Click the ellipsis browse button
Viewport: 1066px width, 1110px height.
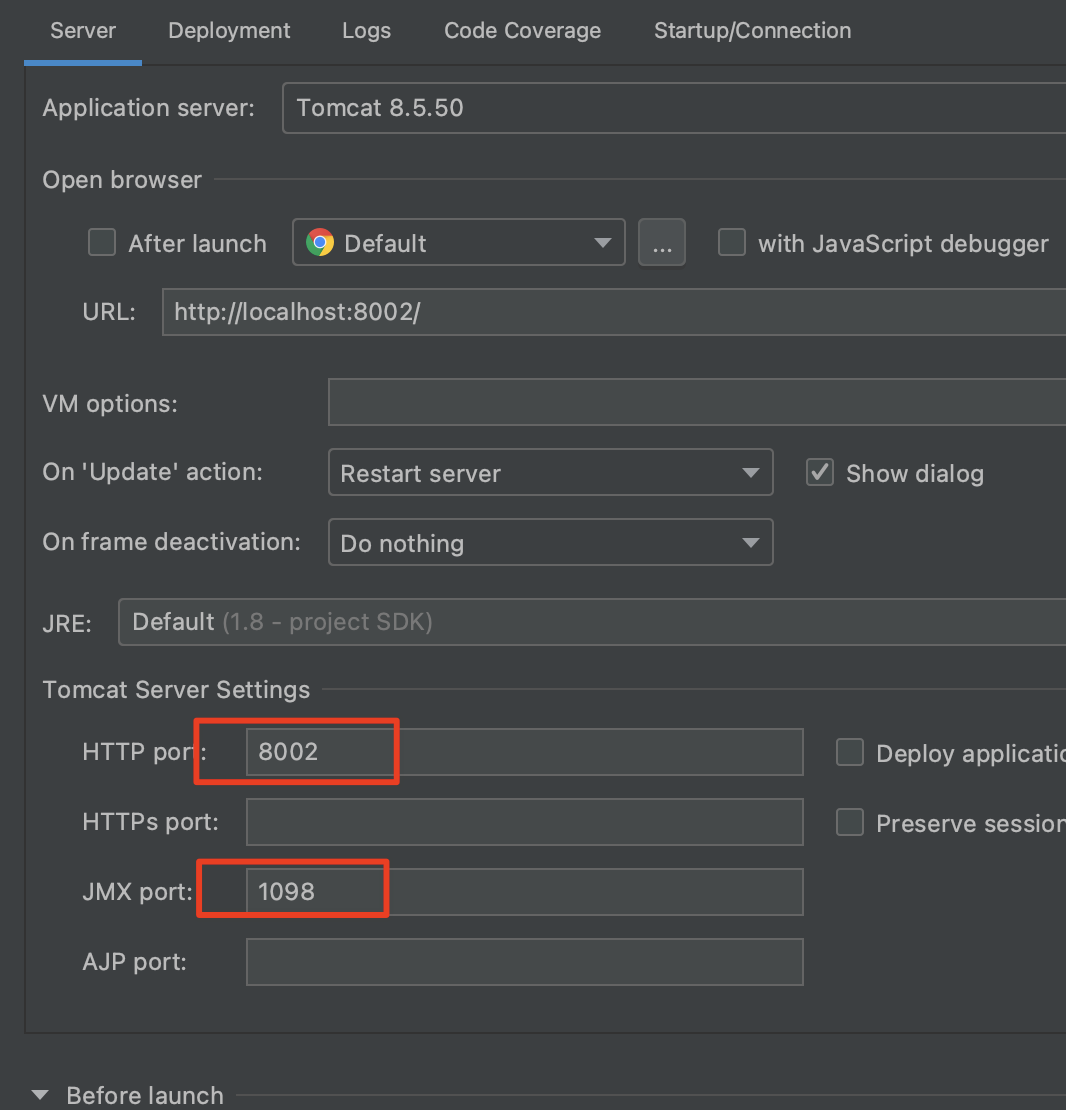662,243
